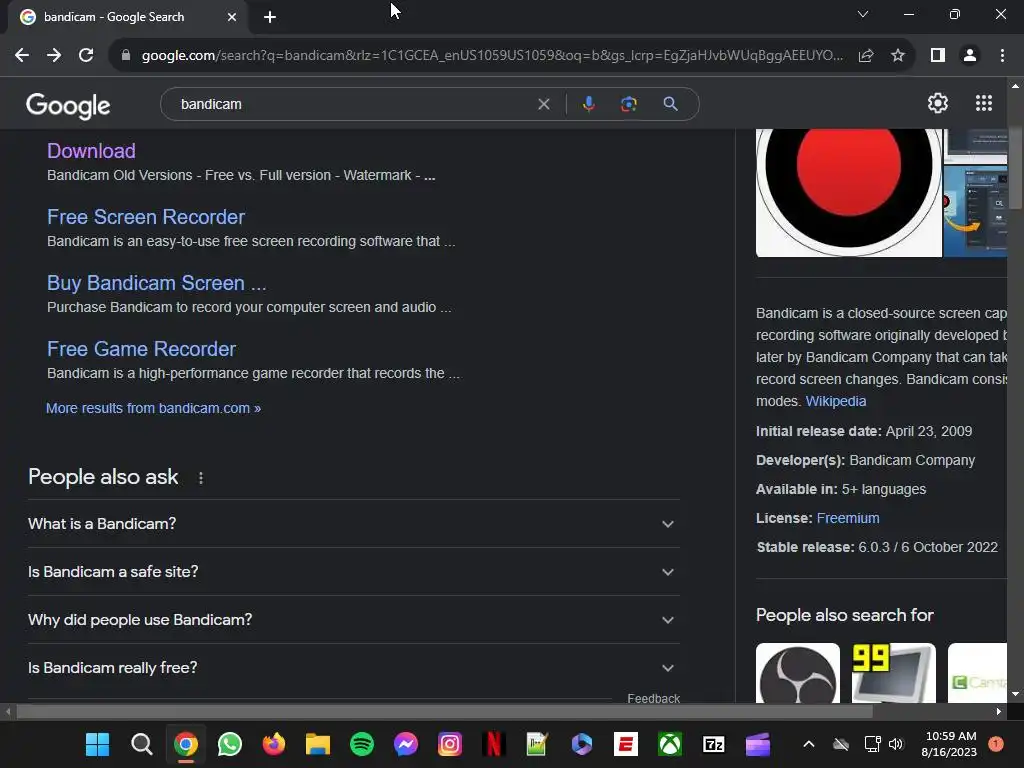Open the Free Game Recorder result
The height and width of the screenshot is (768, 1024).
point(141,349)
